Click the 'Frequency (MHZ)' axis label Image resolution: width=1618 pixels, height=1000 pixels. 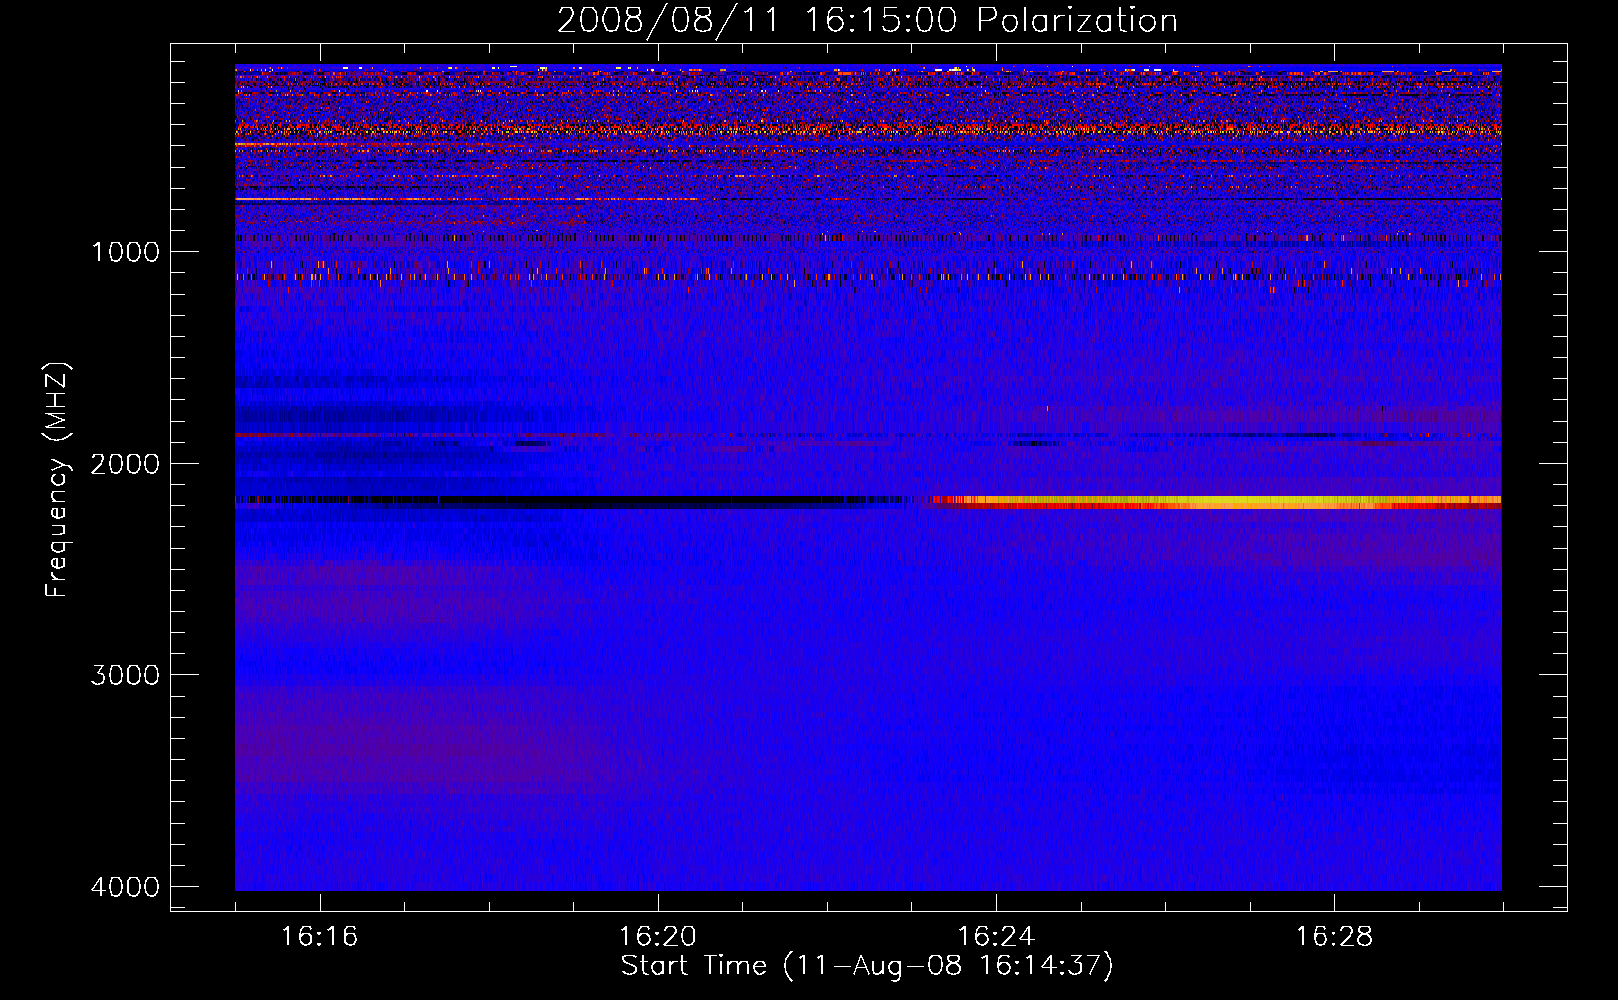(58, 480)
